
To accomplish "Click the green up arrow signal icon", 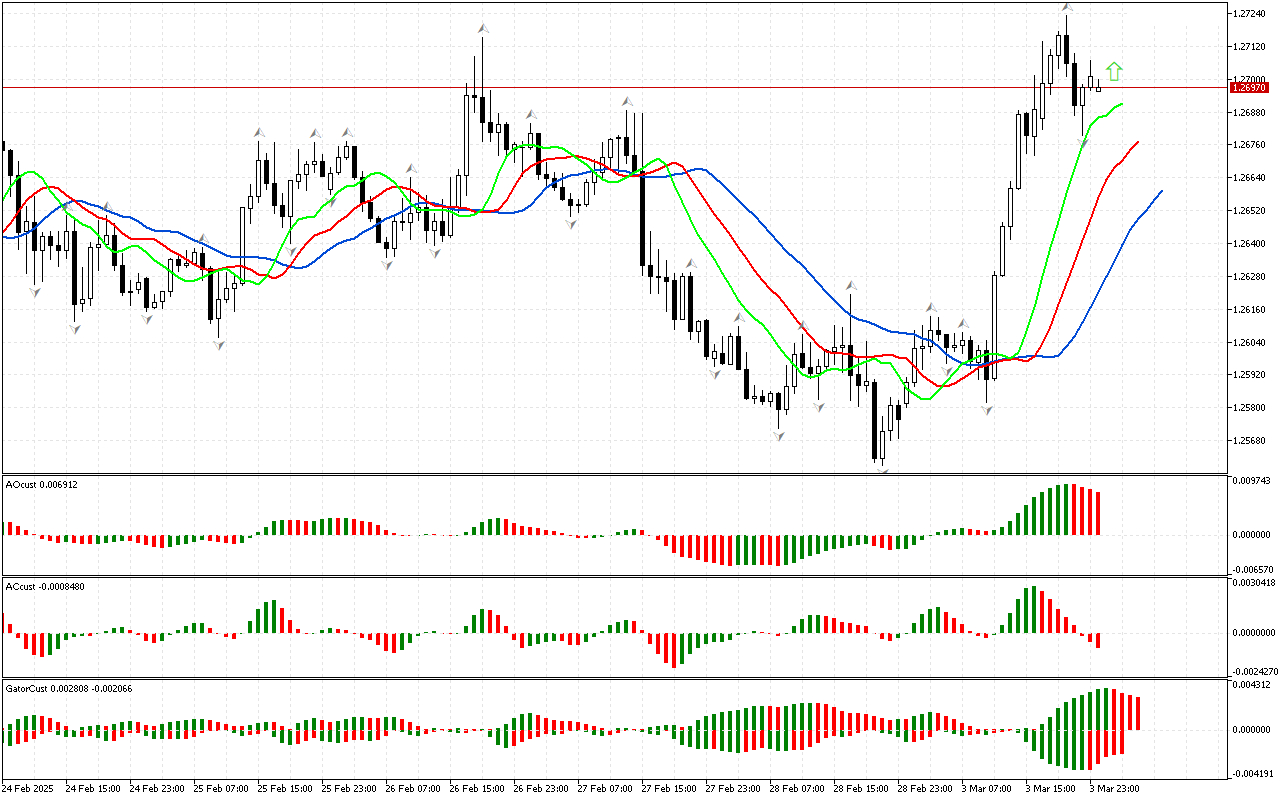I will [1114, 71].
